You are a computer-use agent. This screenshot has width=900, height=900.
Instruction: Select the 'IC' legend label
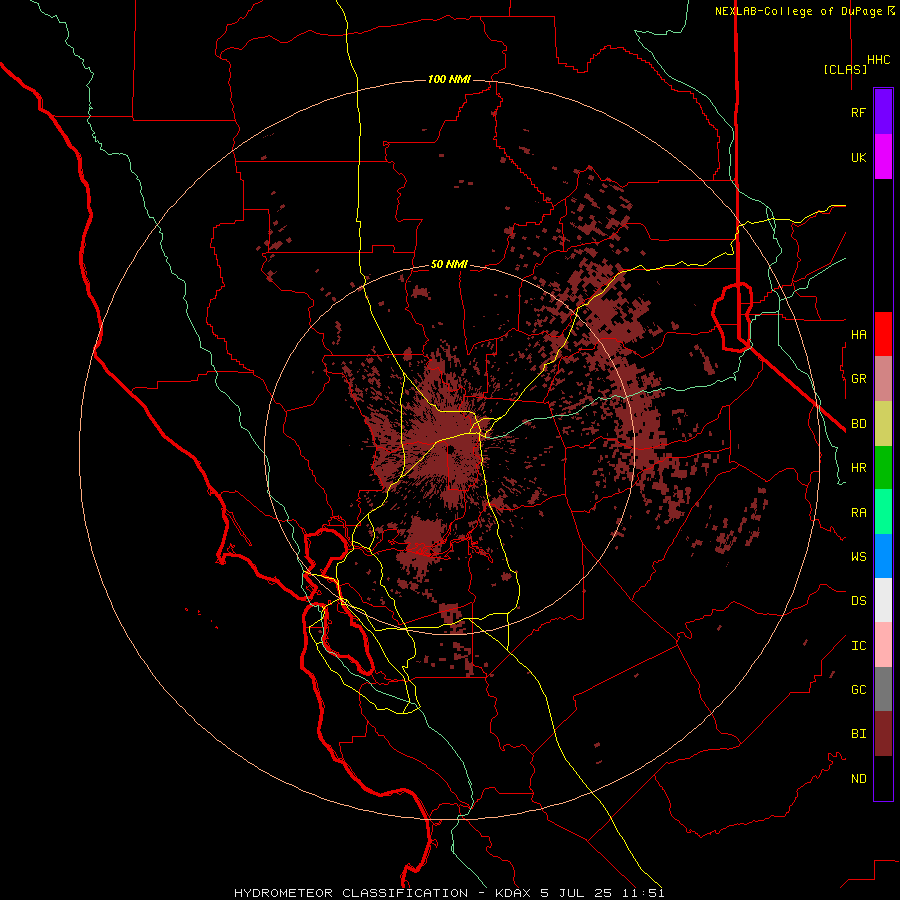[x=858, y=646]
